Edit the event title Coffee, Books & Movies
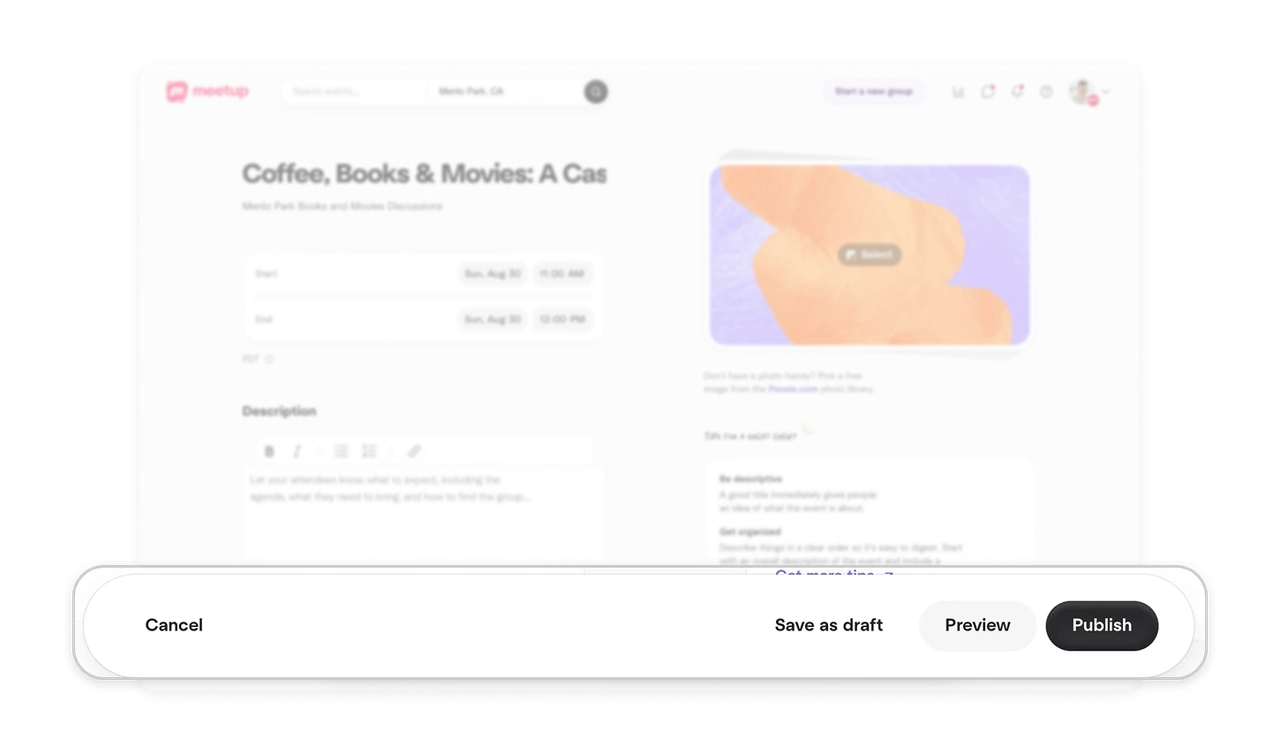This screenshot has height=754, width=1280. point(424,174)
